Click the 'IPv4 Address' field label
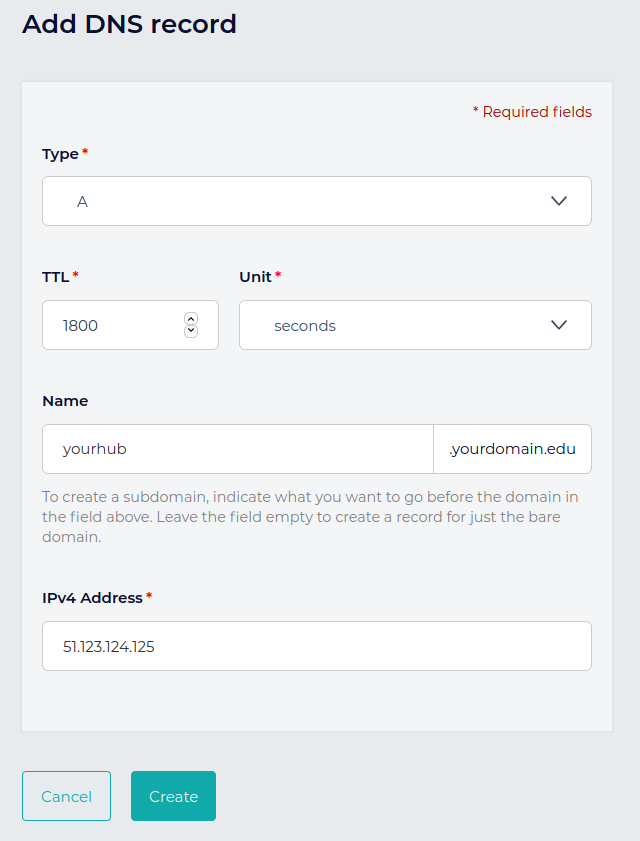This screenshot has width=640, height=841. point(92,598)
